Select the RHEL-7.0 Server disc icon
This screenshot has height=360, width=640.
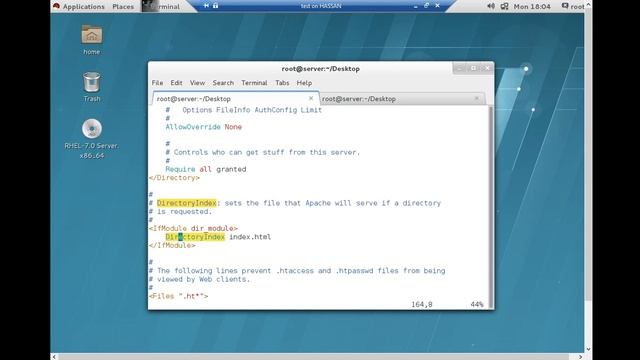click(x=91, y=139)
